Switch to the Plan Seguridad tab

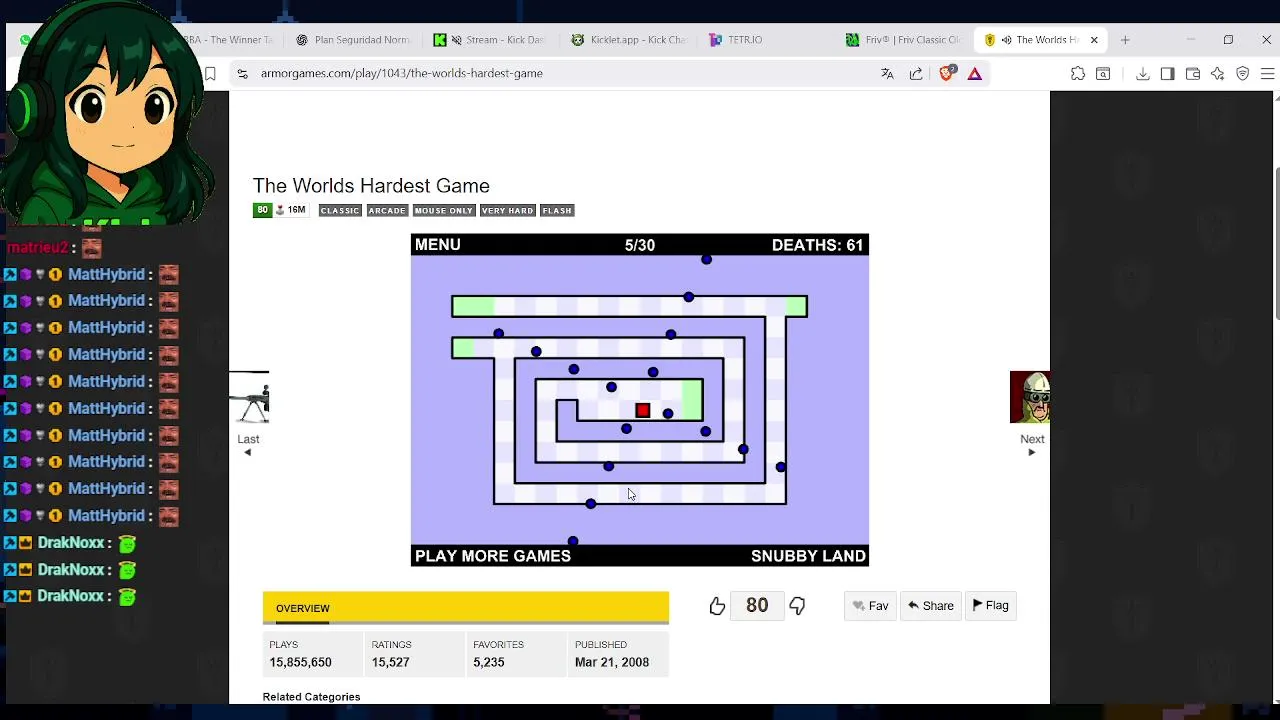click(x=353, y=40)
